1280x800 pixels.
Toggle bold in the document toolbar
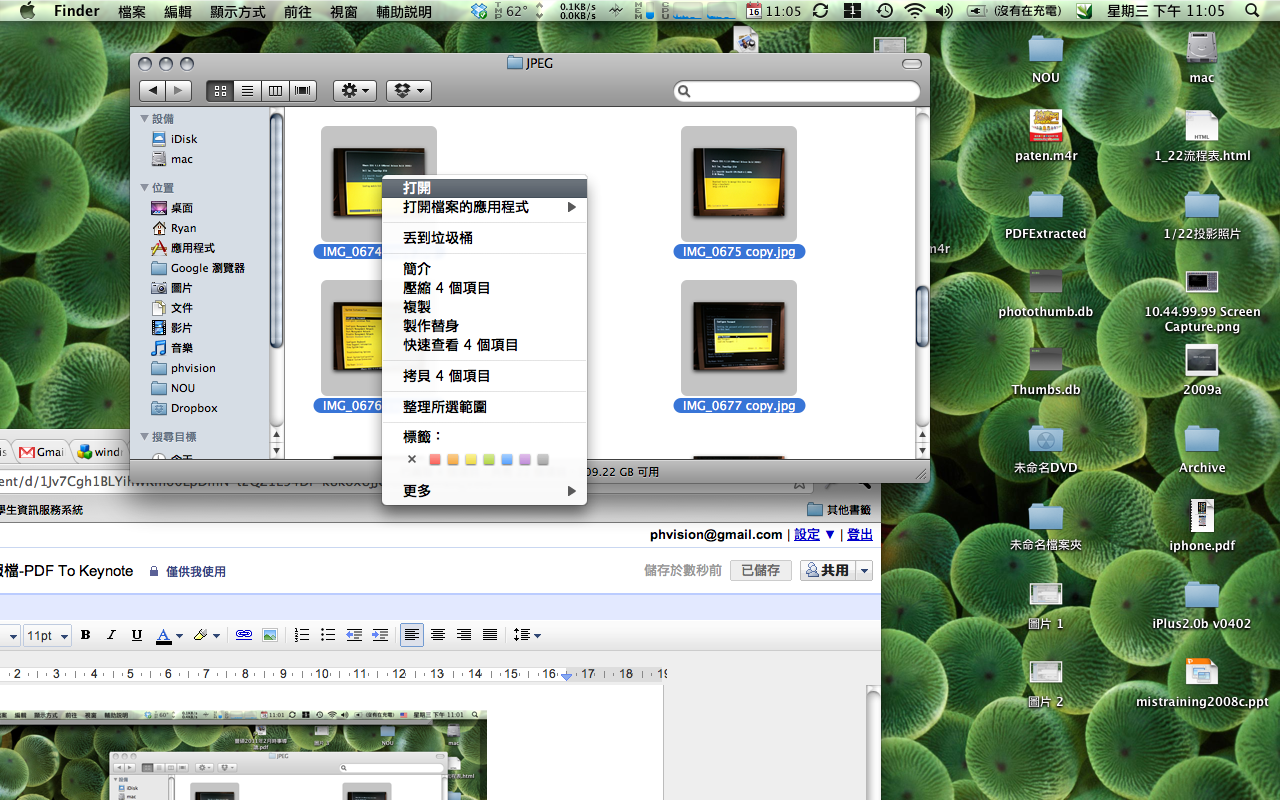[85, 635]
